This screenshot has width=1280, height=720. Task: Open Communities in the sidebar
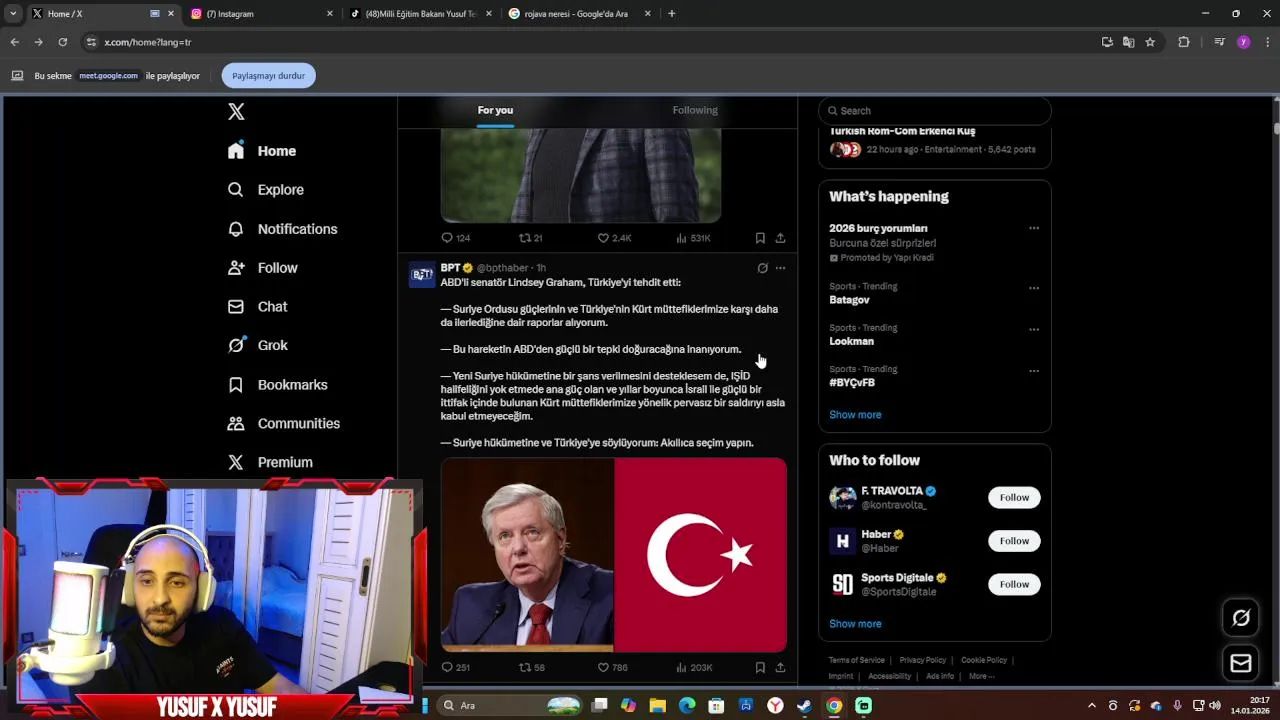pos(283,424)
